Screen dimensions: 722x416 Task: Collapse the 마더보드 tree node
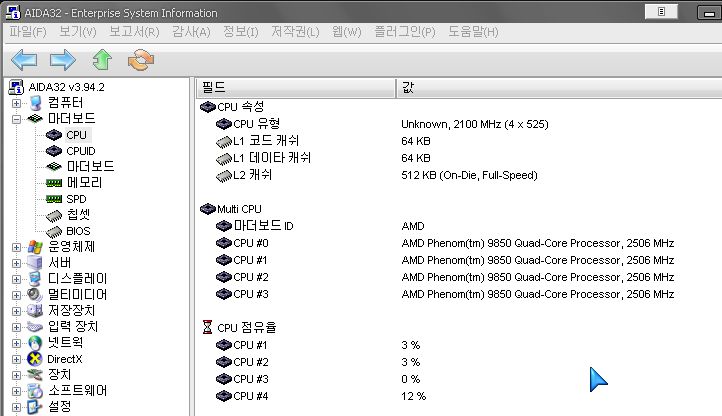16,119
